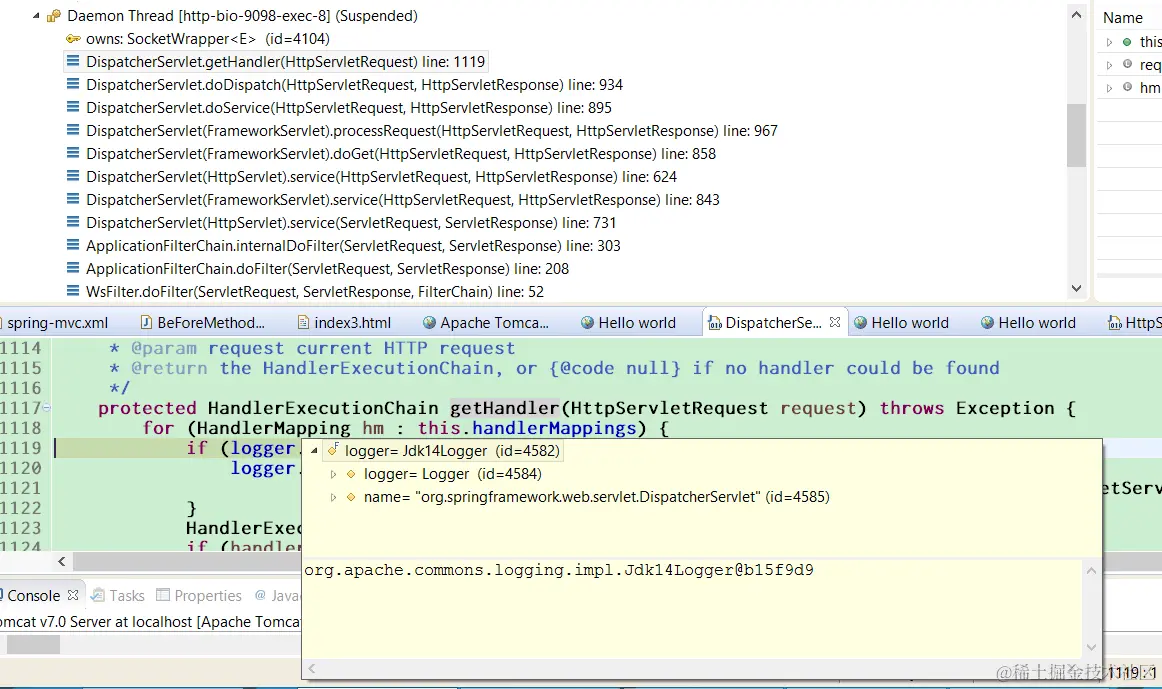Viewport: 1162px width, 689px height.
Task: Select DispatcherServlet.doDispatch line 934 frame
Action: [354, 84]
